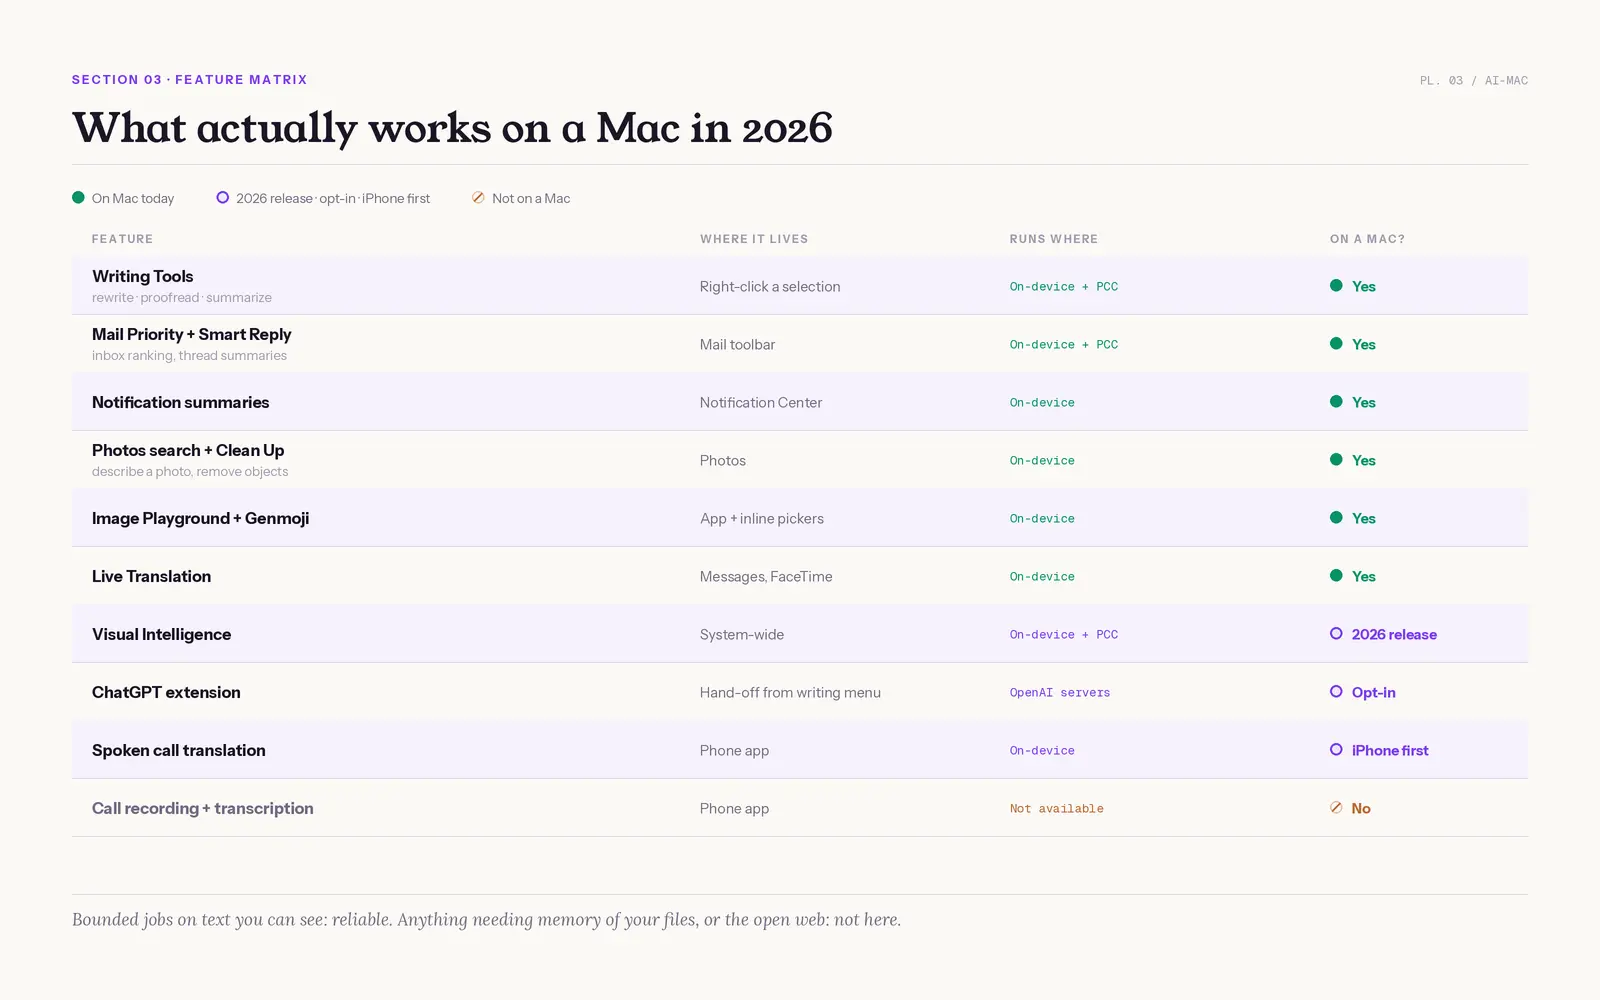Click the 'No' status label
Image resolution: width=1600 pixels, height=1000 pixels.
(1361, 808)
